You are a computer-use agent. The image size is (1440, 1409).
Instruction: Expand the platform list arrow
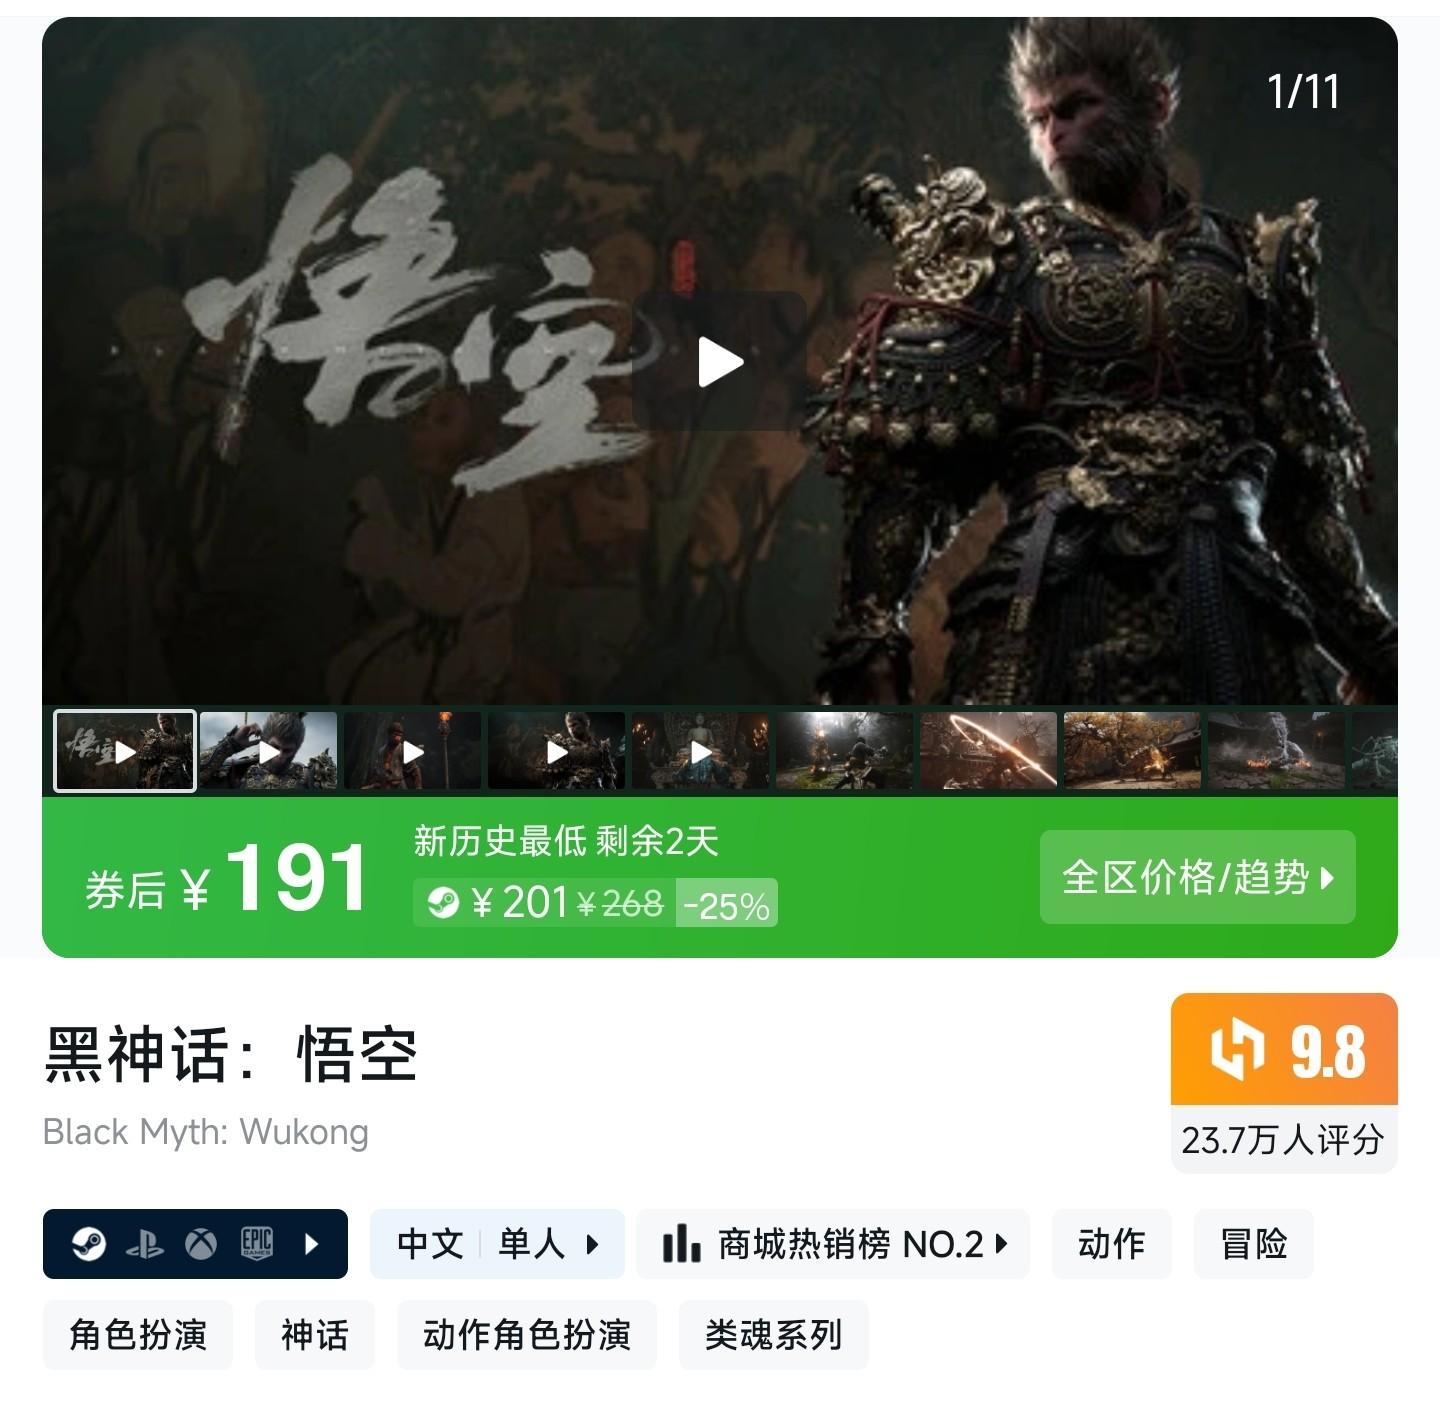point(311,1244)
